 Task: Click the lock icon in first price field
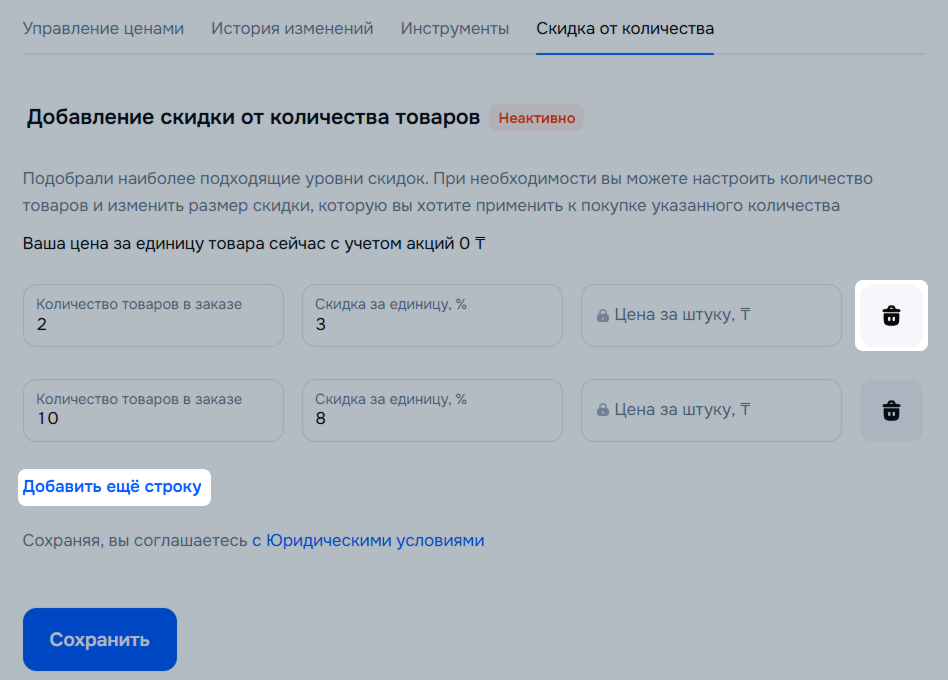point(603,316)
